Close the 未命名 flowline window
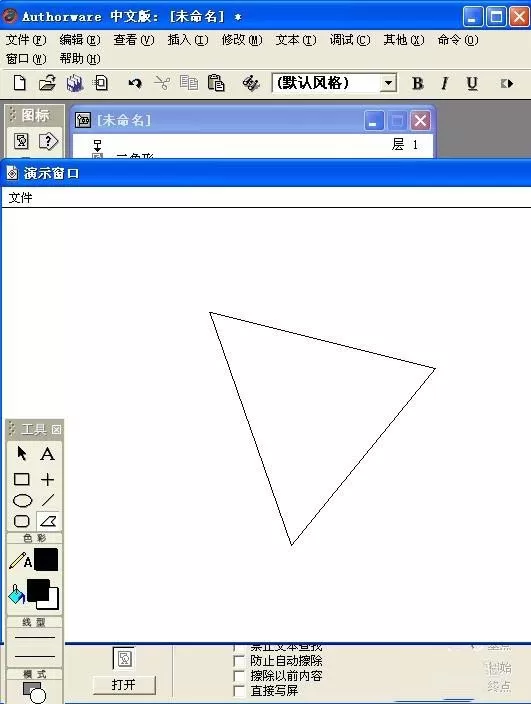This screenshot has width=531, height=704. point(420,120)
